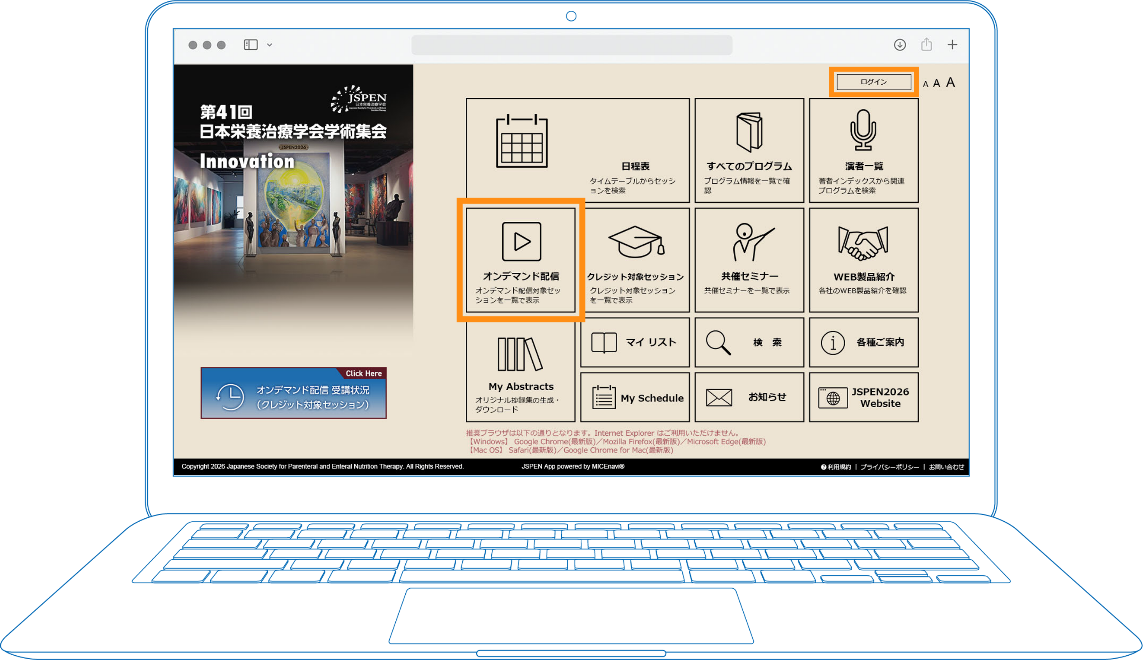This screenshot has width=1143, height=660.
Task: Select the largest font size A
Action: tap(950, 82)
